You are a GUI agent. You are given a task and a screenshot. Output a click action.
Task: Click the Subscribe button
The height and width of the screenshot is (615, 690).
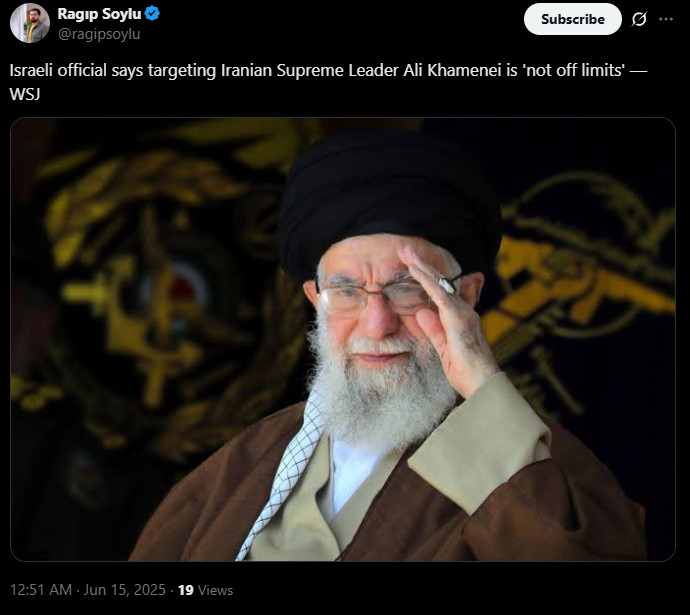pos(573,19)
